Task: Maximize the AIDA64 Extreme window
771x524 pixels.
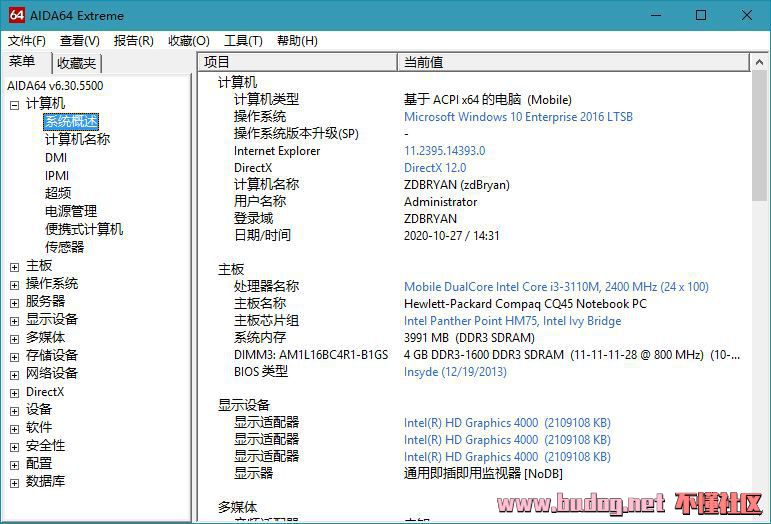Action: tap(701, 15)
